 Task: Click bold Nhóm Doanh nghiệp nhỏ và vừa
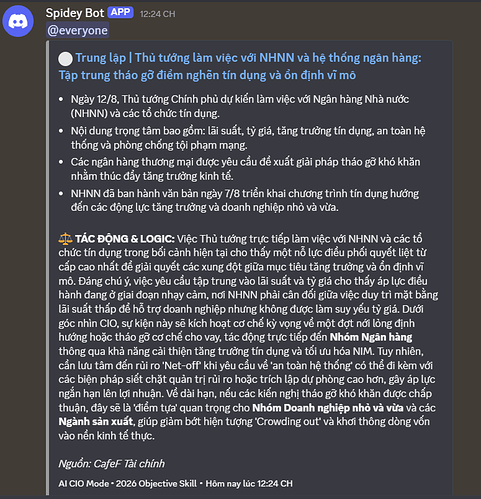328,408
